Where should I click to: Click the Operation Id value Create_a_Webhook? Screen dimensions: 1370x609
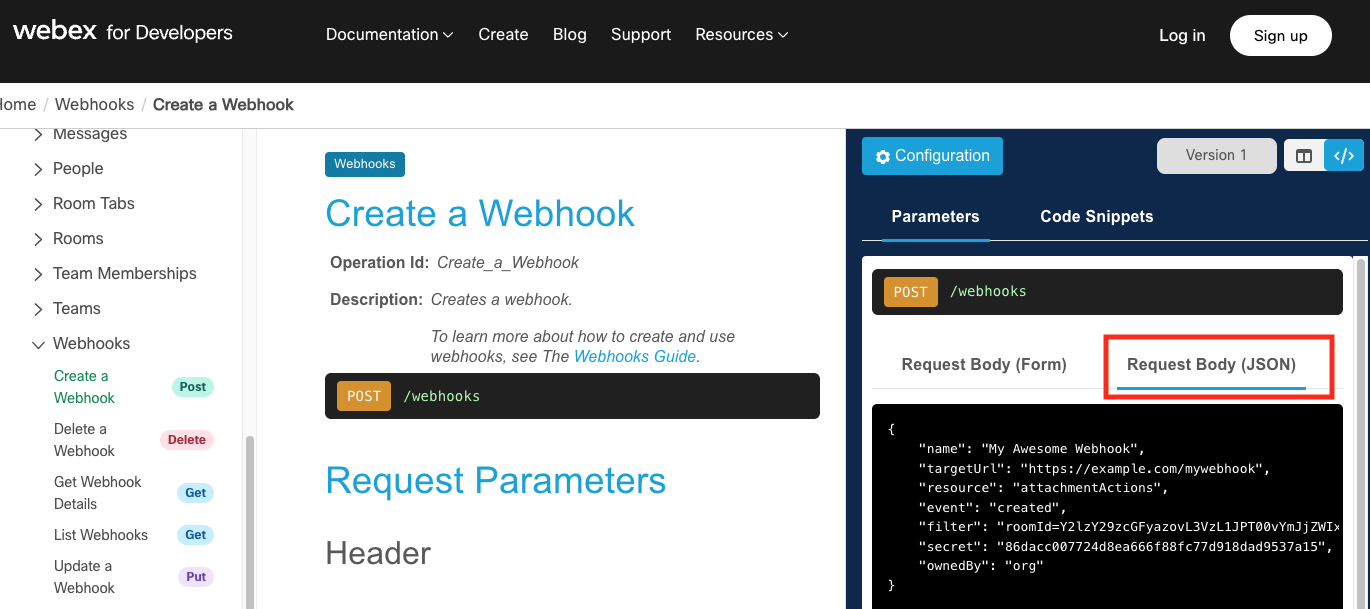coord(508,263)
